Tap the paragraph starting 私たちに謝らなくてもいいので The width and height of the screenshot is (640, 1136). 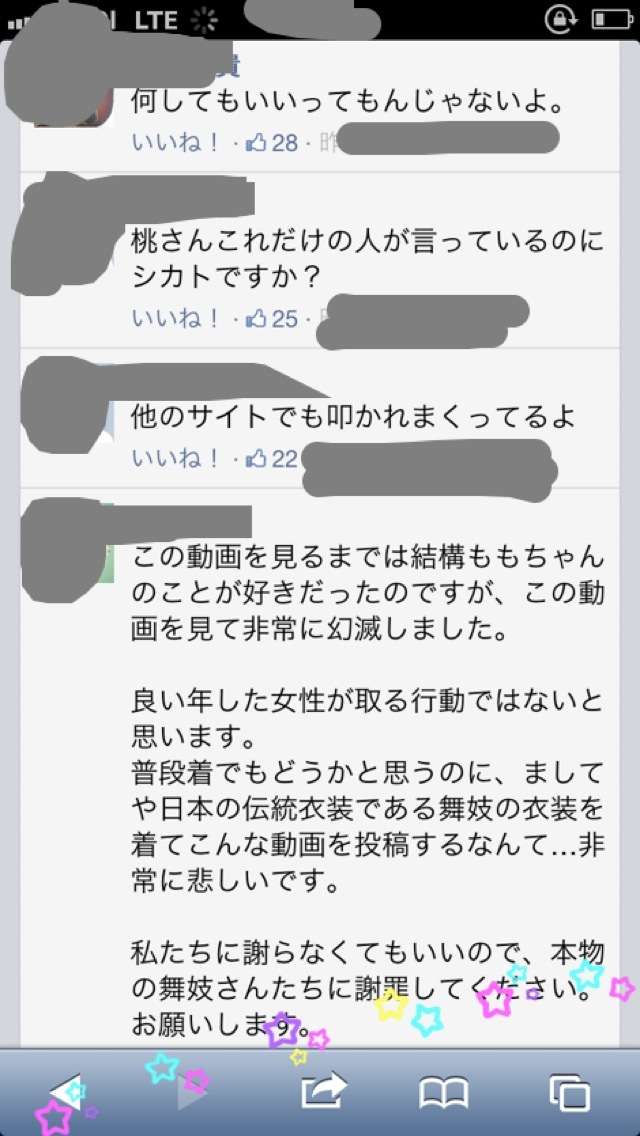coord(367,988)
